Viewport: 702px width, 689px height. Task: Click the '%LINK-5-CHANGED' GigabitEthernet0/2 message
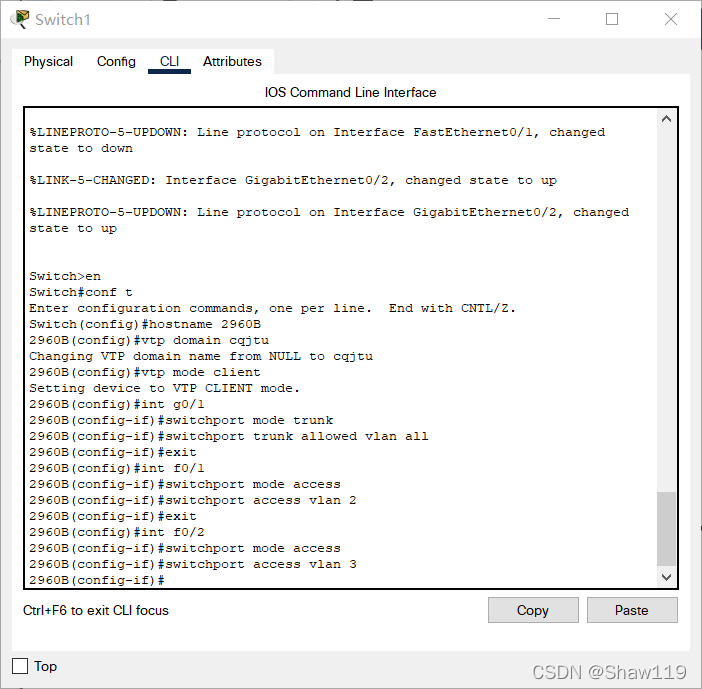[x=293, y=180]
